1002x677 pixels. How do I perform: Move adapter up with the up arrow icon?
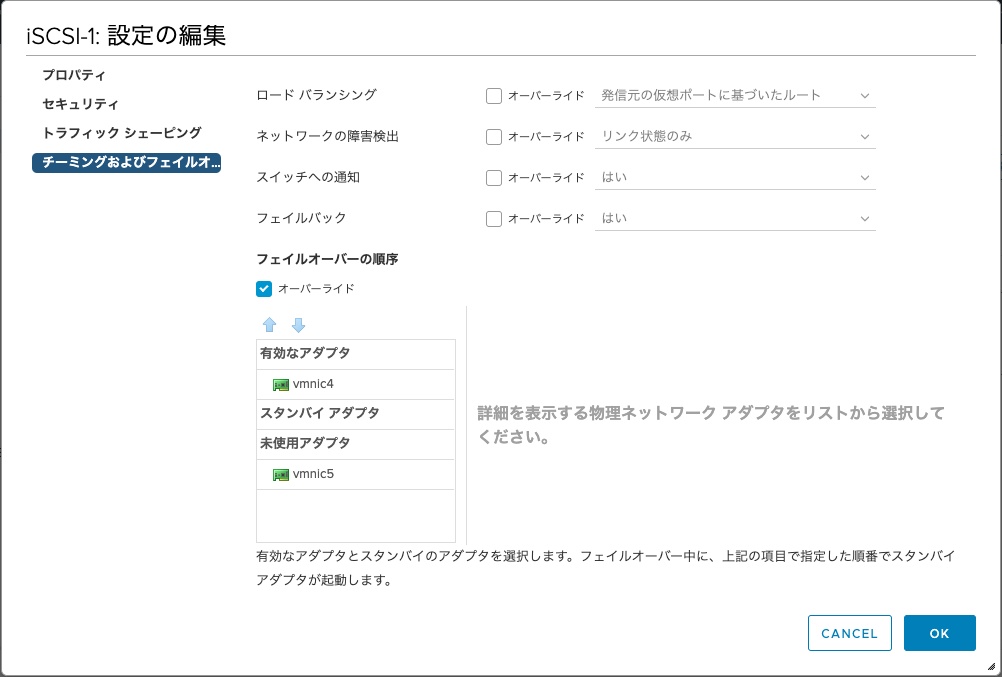[270, 325]
